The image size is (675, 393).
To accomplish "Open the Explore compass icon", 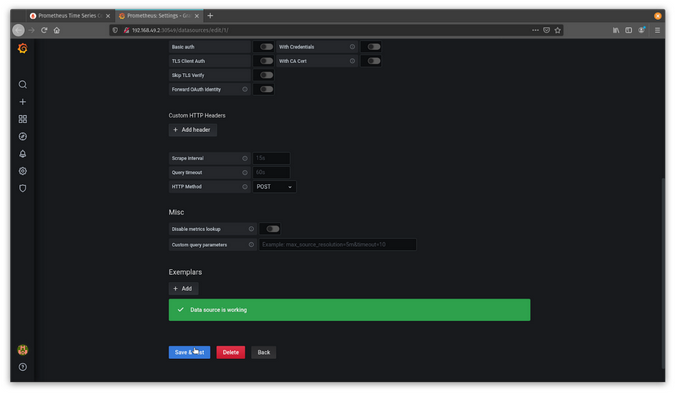I will point(23,136).
